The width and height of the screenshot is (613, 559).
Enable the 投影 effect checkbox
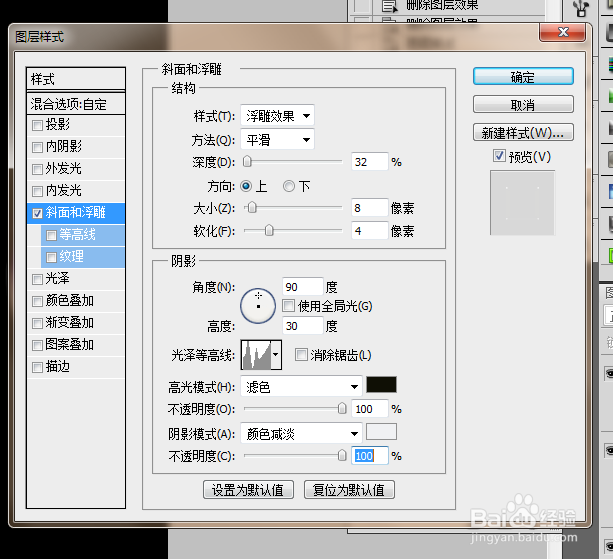click(37, 125)
